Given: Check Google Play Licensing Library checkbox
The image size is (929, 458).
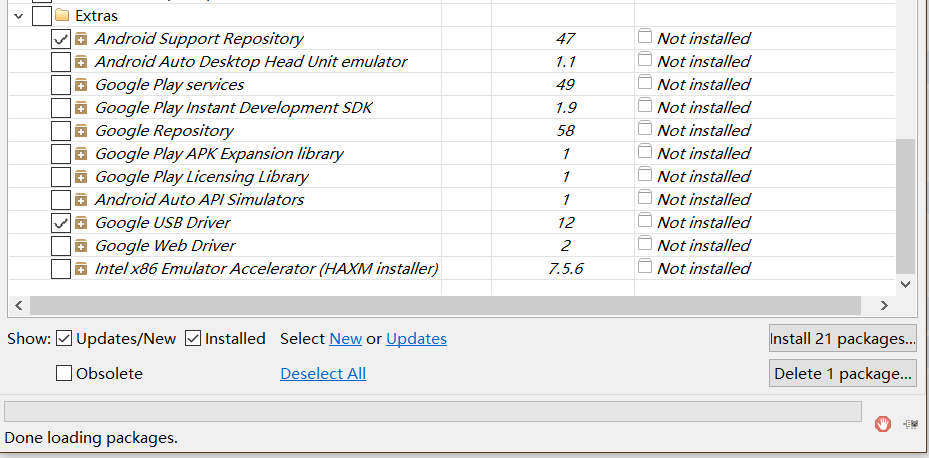Looking at the screenshot, I should tap(60, 177).
